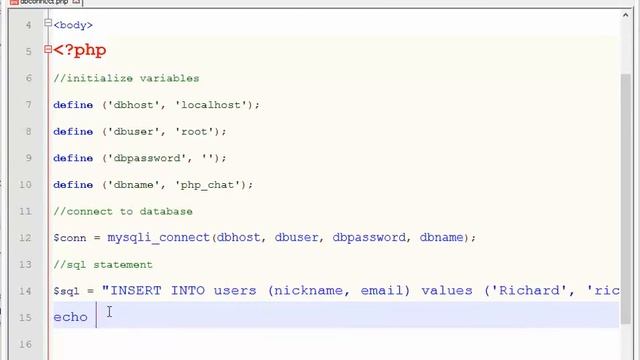Click the //initialize variables comment
Image resolution: width=640 pixels, height=360 pixels.
(x=126, y=78)
